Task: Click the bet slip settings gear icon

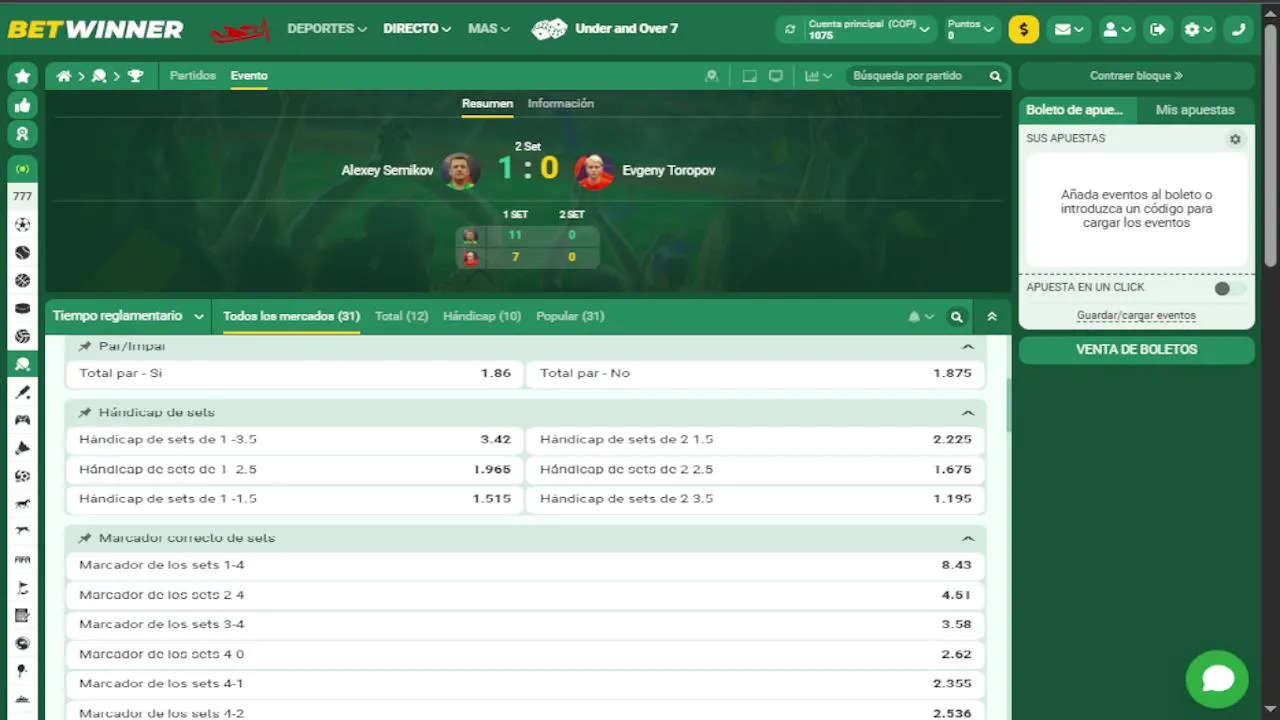Action: pyautogui.click(x=1235, y=139)
